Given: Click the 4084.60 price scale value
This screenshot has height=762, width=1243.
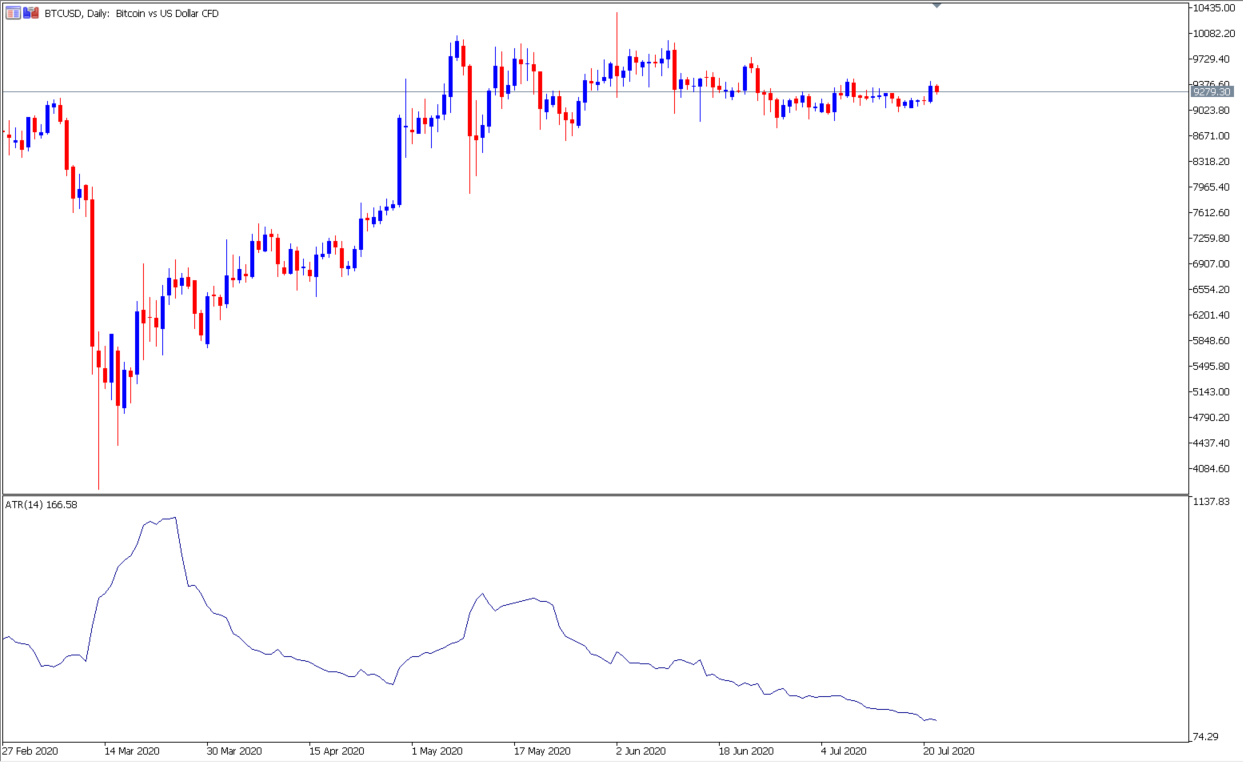Looking at the screenshot, I should 1212,468.
